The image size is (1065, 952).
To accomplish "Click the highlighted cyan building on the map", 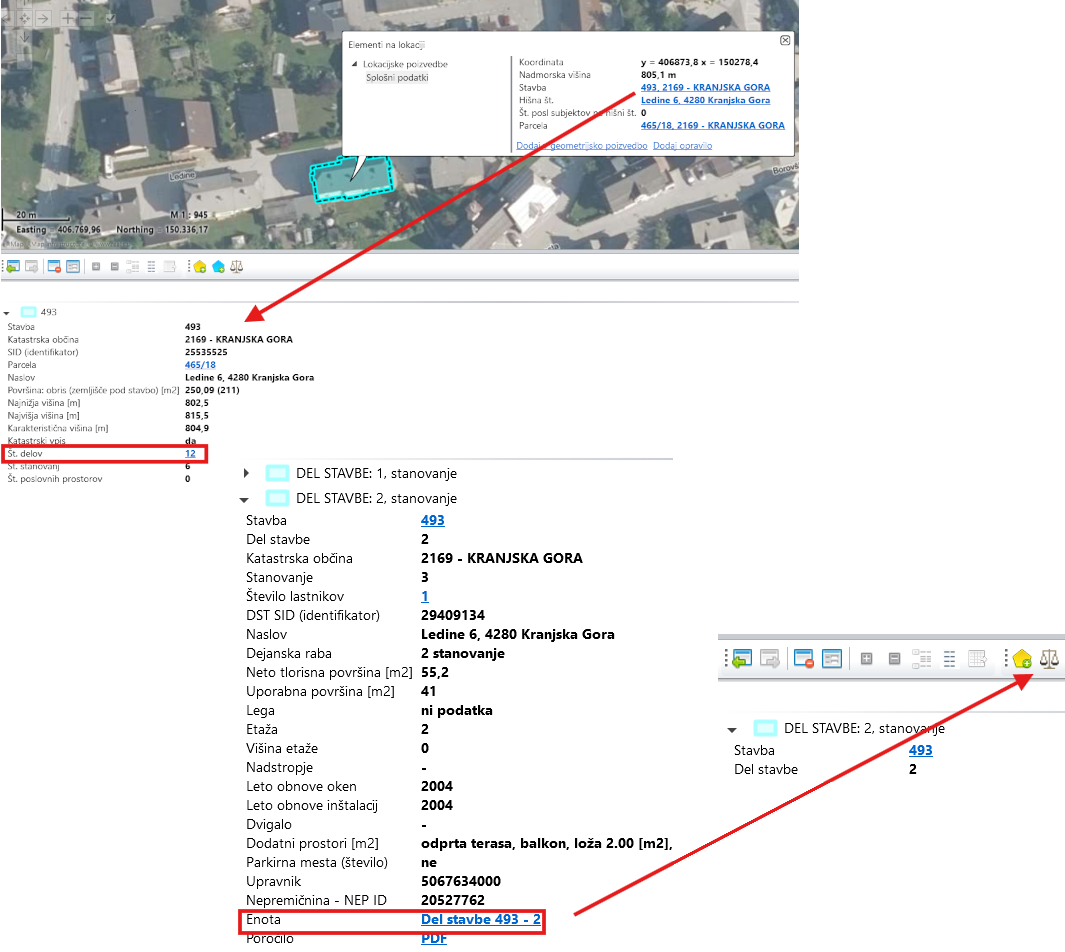I will [x=352, y=180].
